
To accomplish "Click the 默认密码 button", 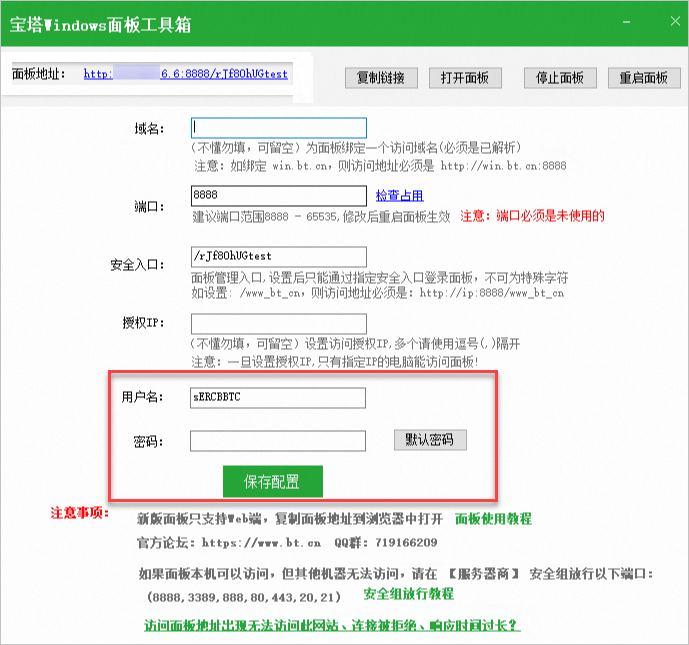I will pyautogui.click(x=430, y=440).
